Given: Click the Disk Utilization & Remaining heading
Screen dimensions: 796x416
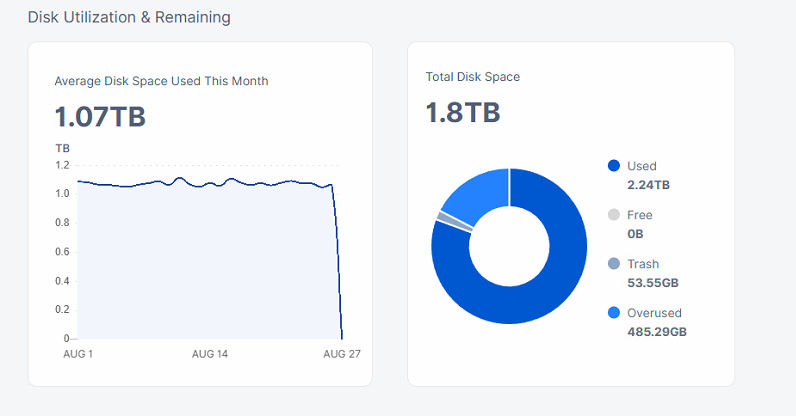Looking at the screenshot, I should (128, 17).
